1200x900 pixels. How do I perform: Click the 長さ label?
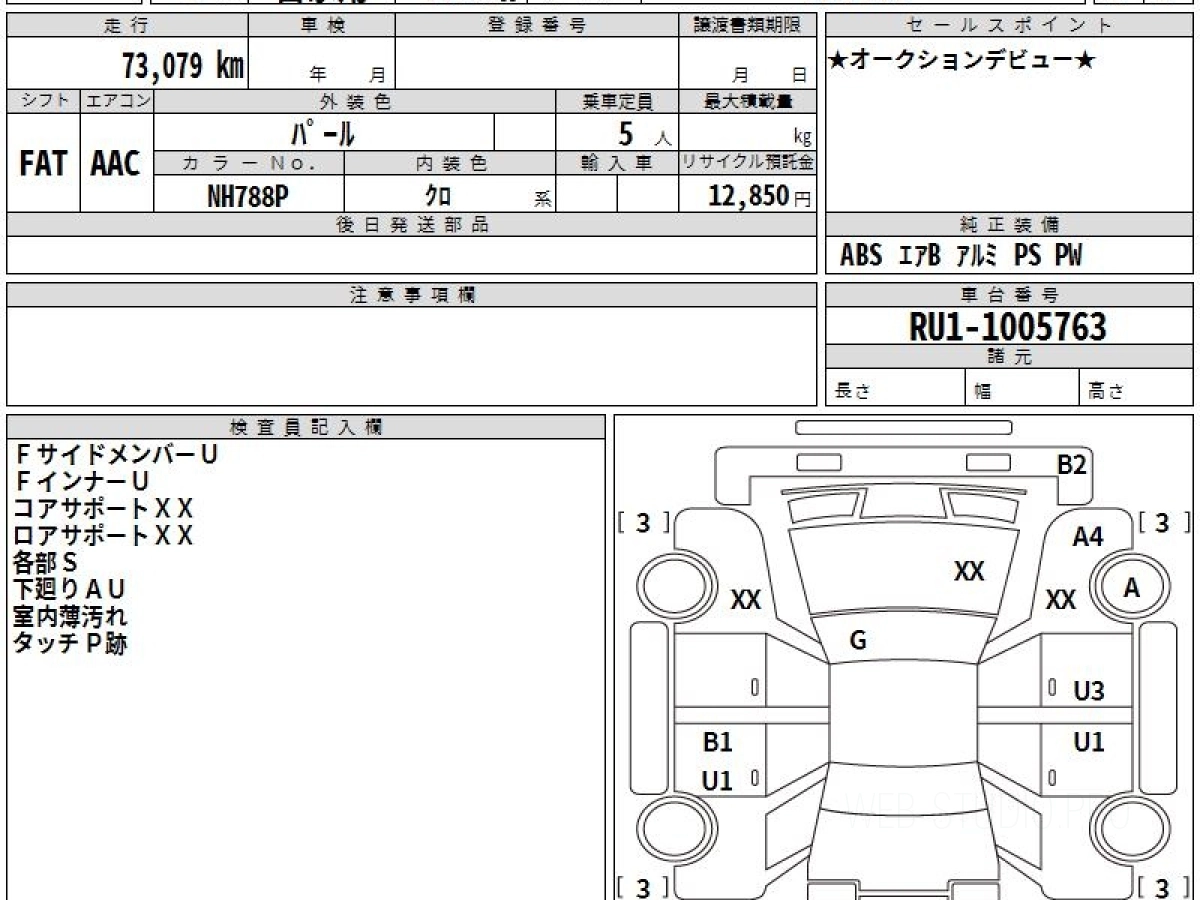[850, 391]
